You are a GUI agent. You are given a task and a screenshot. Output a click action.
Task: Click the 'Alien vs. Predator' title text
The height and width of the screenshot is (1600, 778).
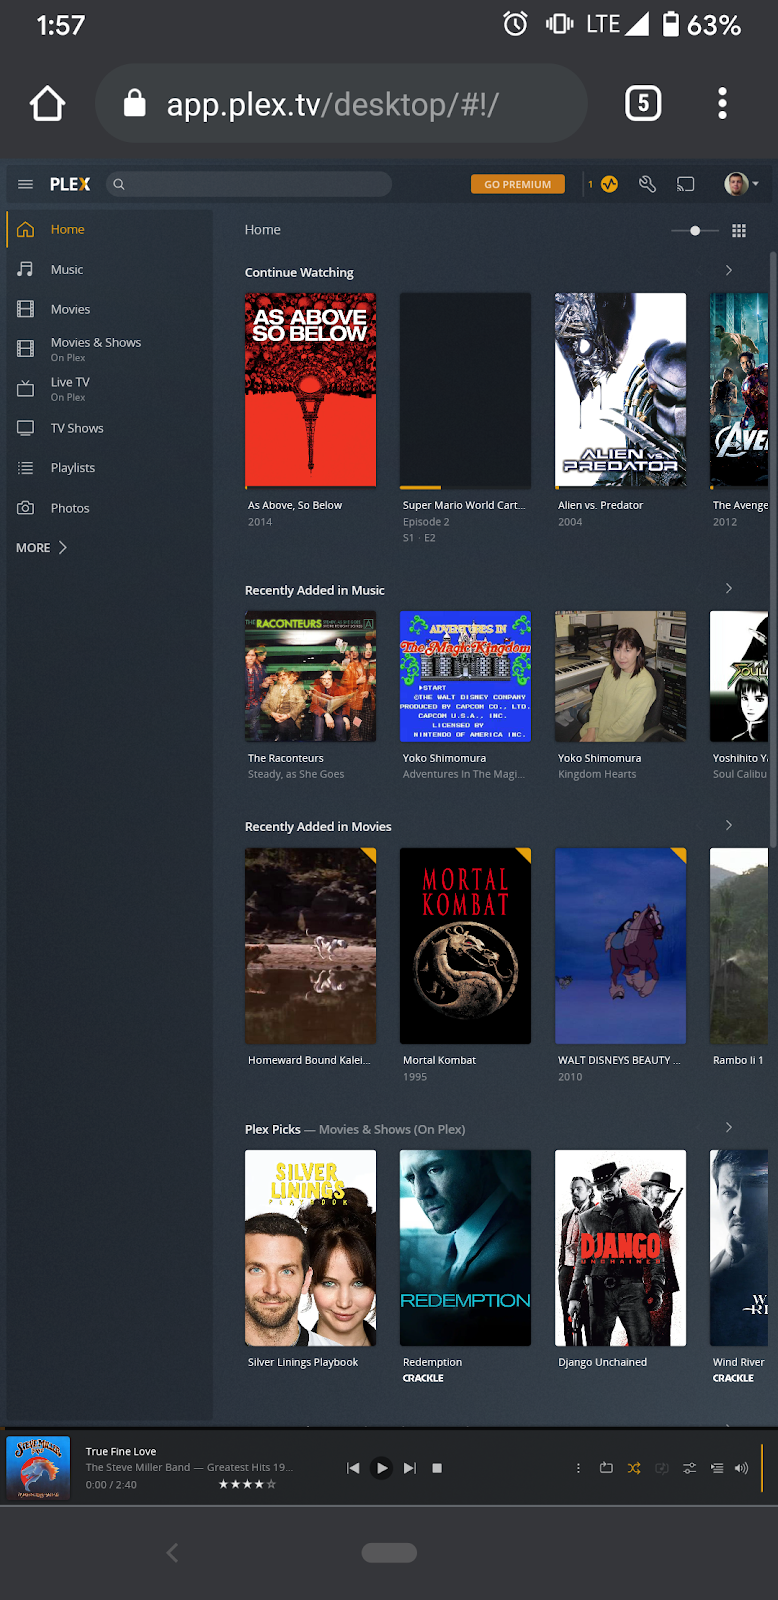[600, 505]
